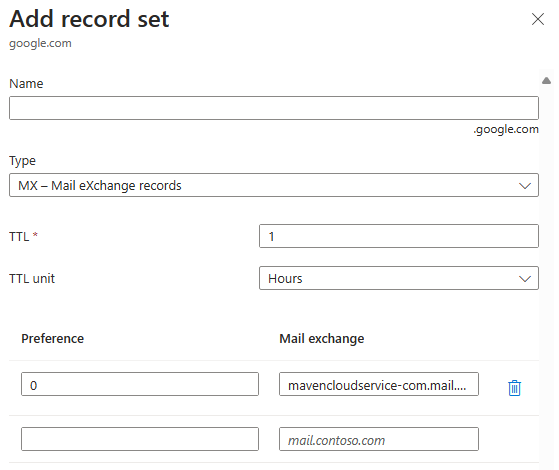Screen dimensions: 559x470
Task: Open the TTL unit Hours dropdown
Action: (399, 278)
